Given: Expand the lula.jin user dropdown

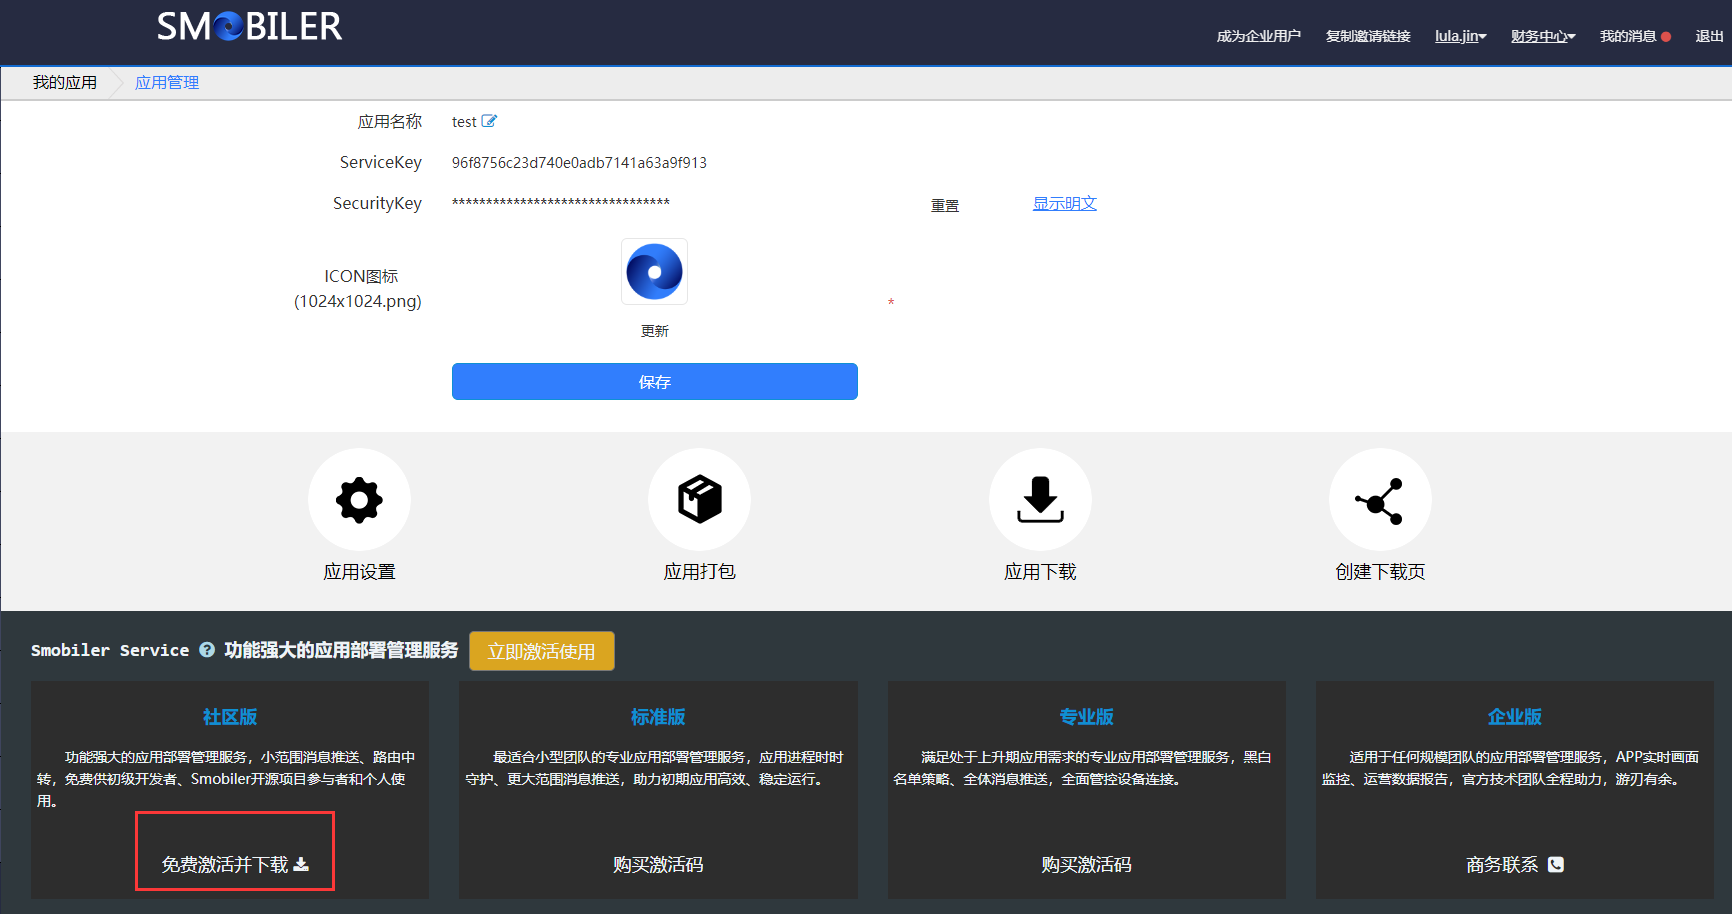Looking at the screenshot, I should (x=1461, y=36).
